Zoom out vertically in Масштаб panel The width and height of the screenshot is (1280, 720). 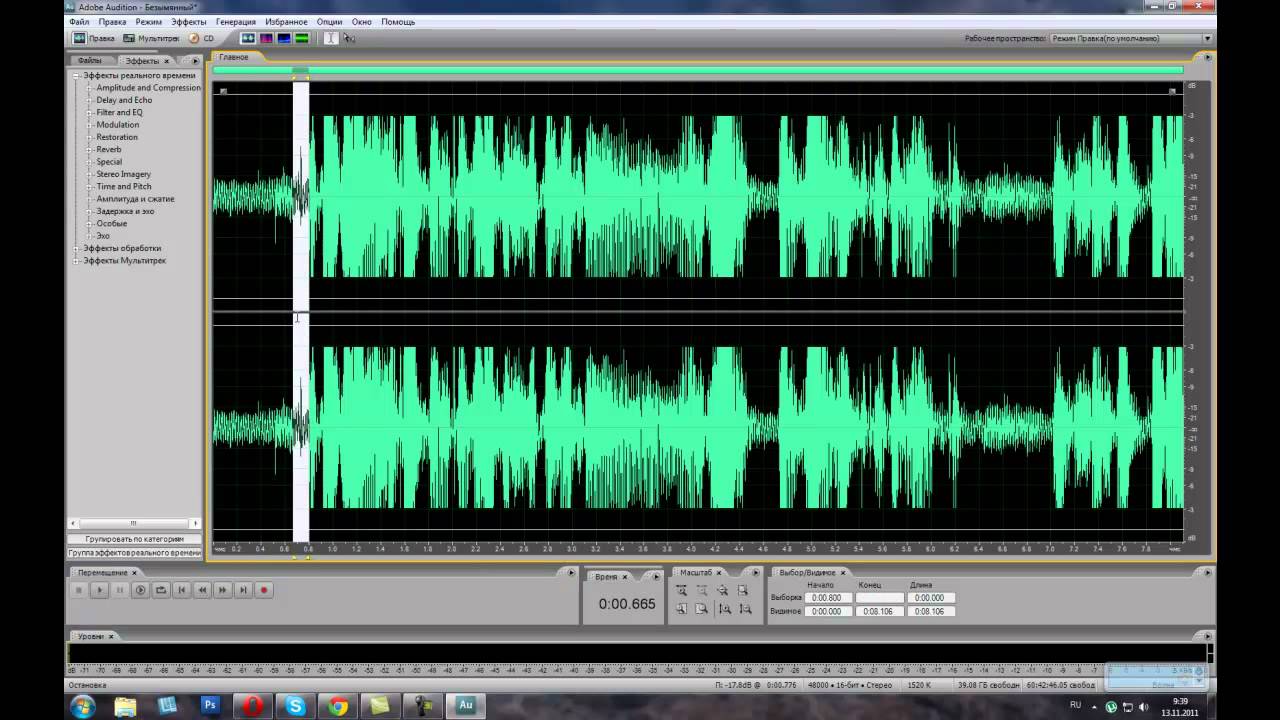tap(744, 608)
